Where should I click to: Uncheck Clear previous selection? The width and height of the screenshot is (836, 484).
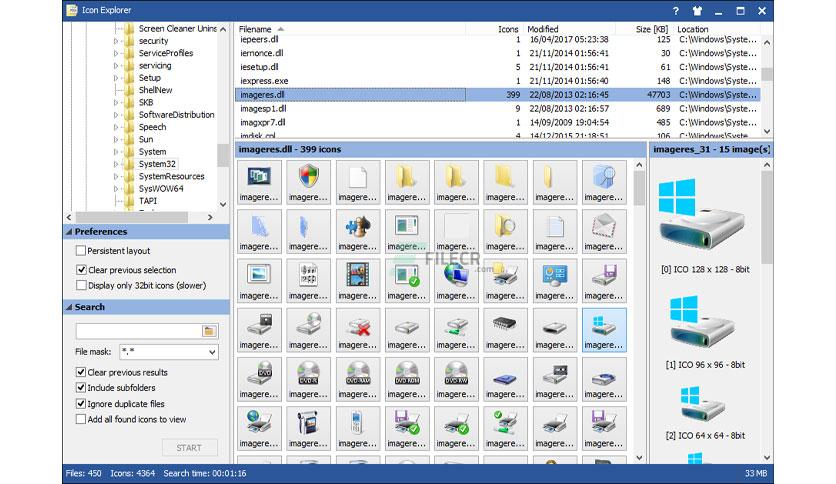81,270
